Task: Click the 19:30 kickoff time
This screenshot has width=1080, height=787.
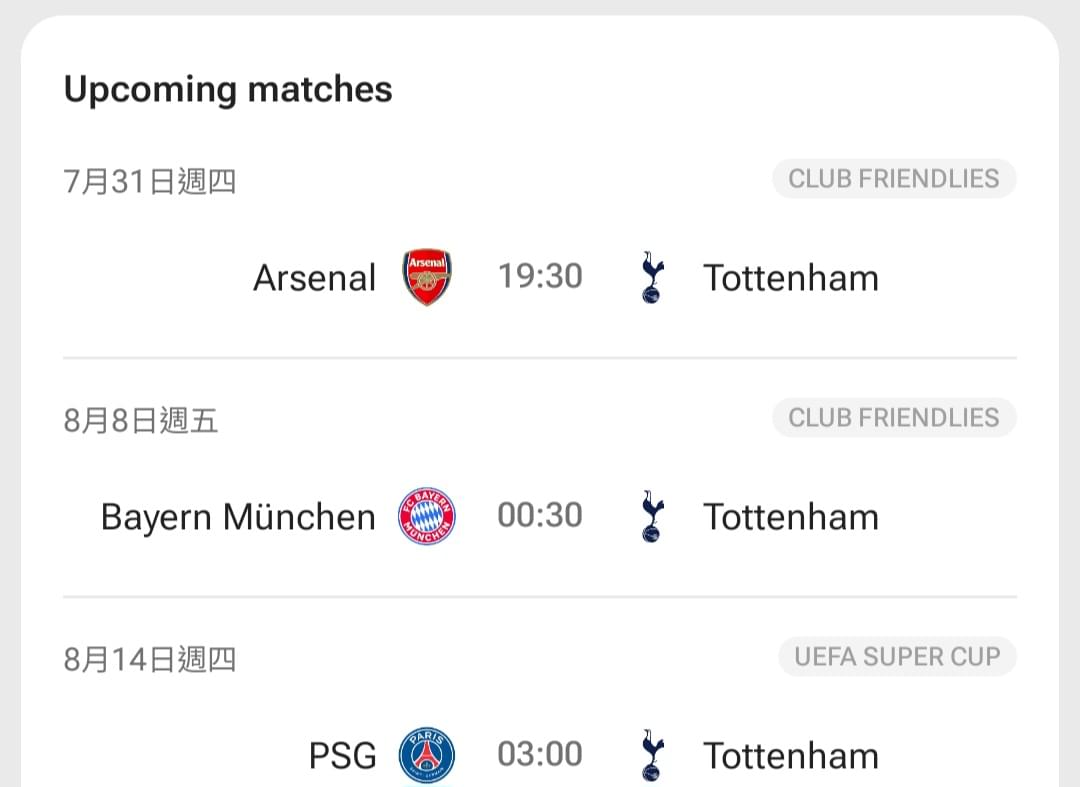Action: (x=540, y=277)
